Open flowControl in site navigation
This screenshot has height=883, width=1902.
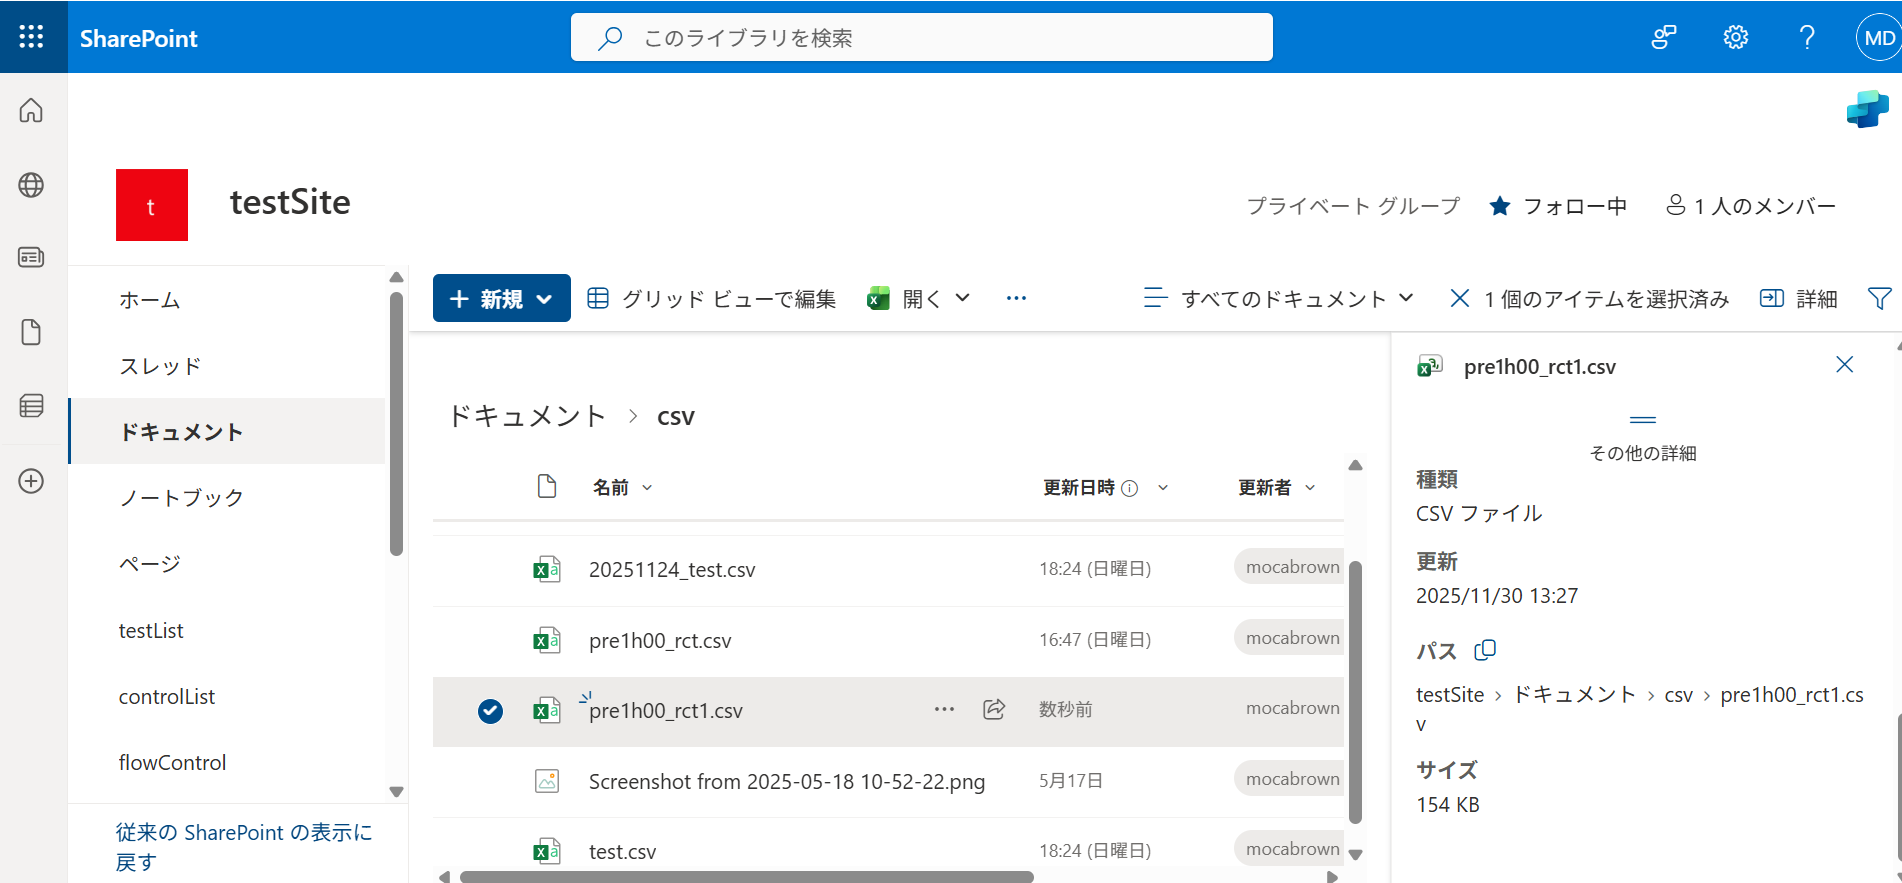pos(172,762)
